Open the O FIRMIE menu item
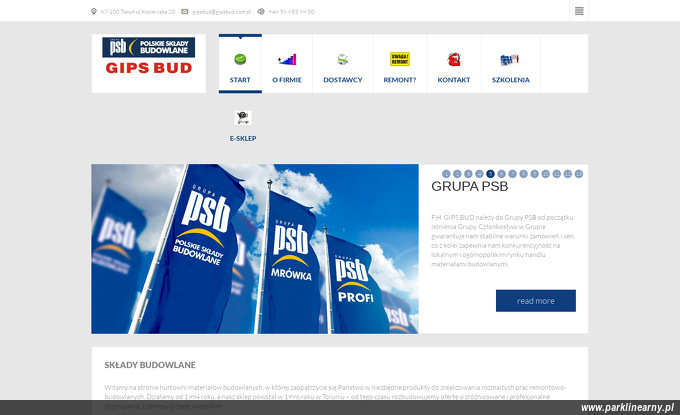Screen dimensions: 680x415 (287, 80)
